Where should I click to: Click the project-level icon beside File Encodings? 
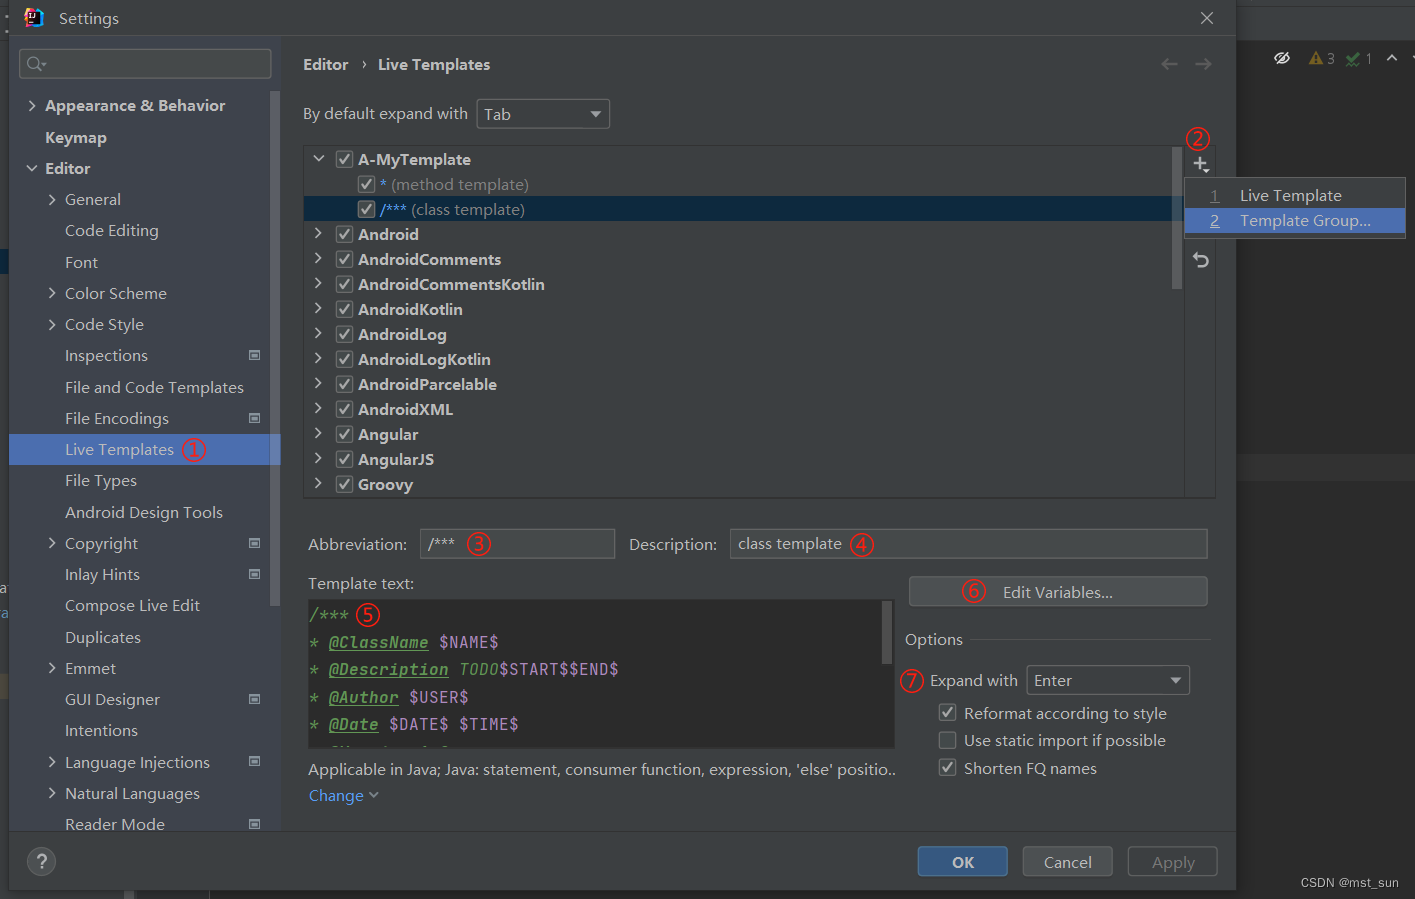[x=254, y=418]
